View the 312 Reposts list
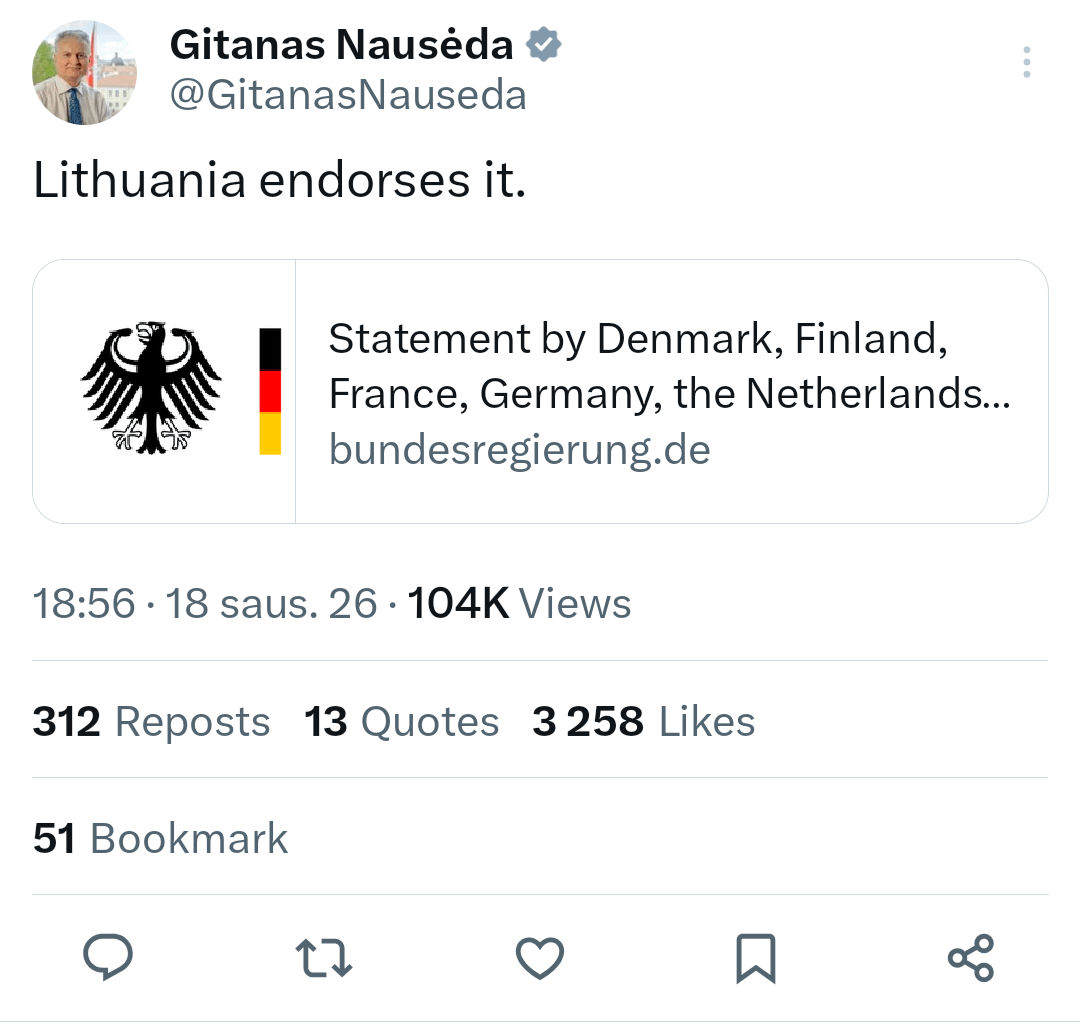1080x1024 pixels. (151, 721)
